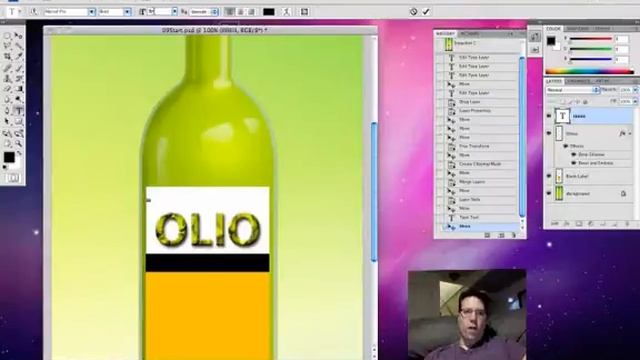This screenshot has height=360, width=640.
Task: Select the Crop tool
Action: click(x=7, y=56)
